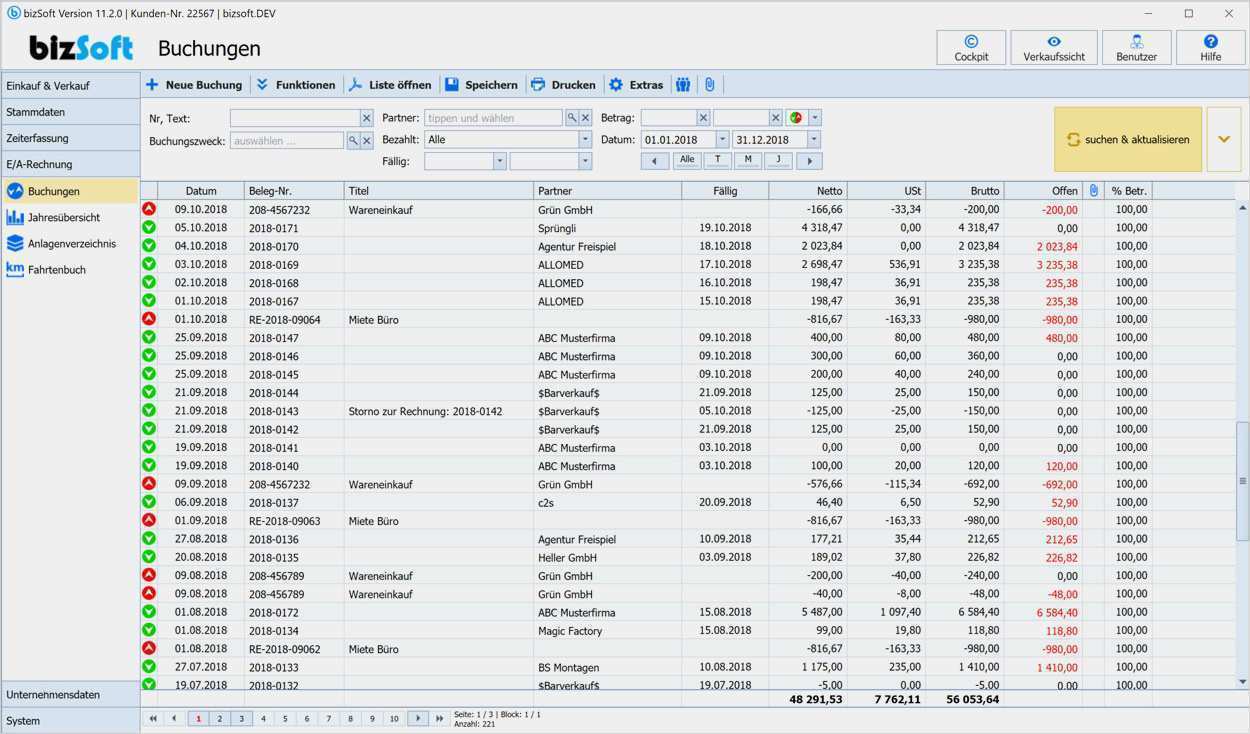Click Speichern in the toolbar
The height and width of the screenshot is (734, 1250).
pyautogui.click(x=481, y=85)
